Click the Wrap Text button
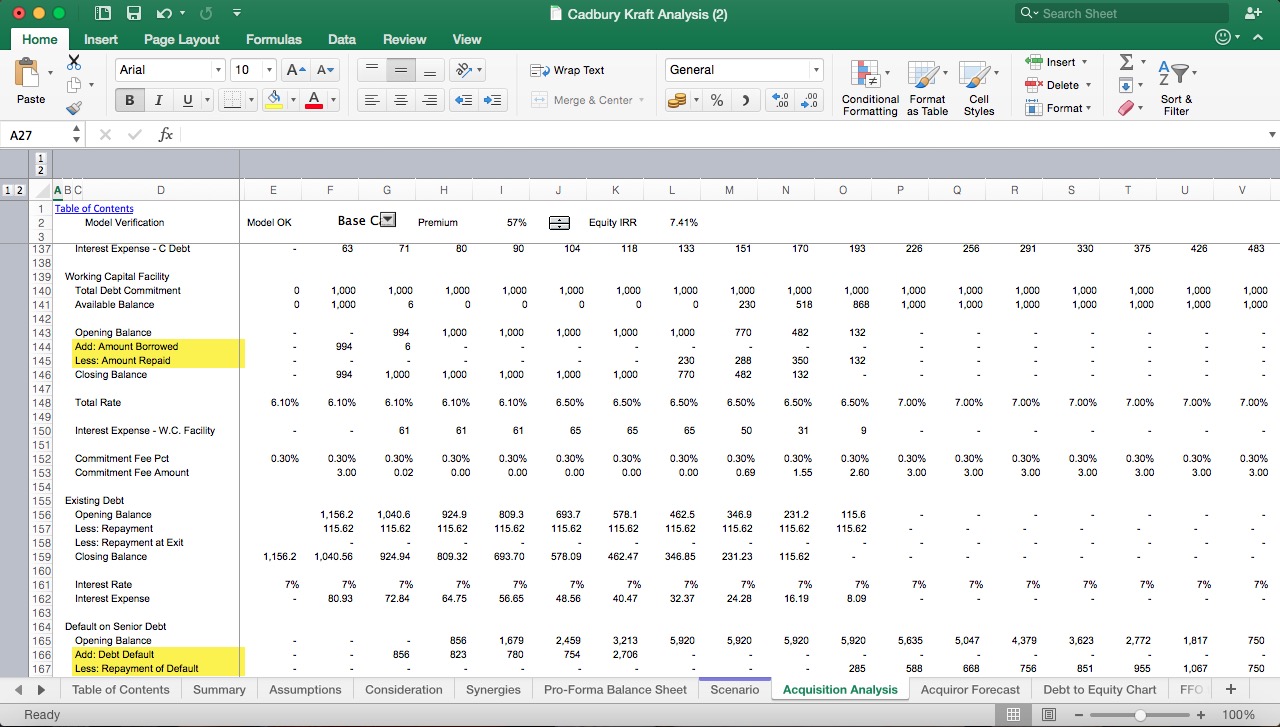The width and height of the screenshot is (1280, 727). coord(568,70)
